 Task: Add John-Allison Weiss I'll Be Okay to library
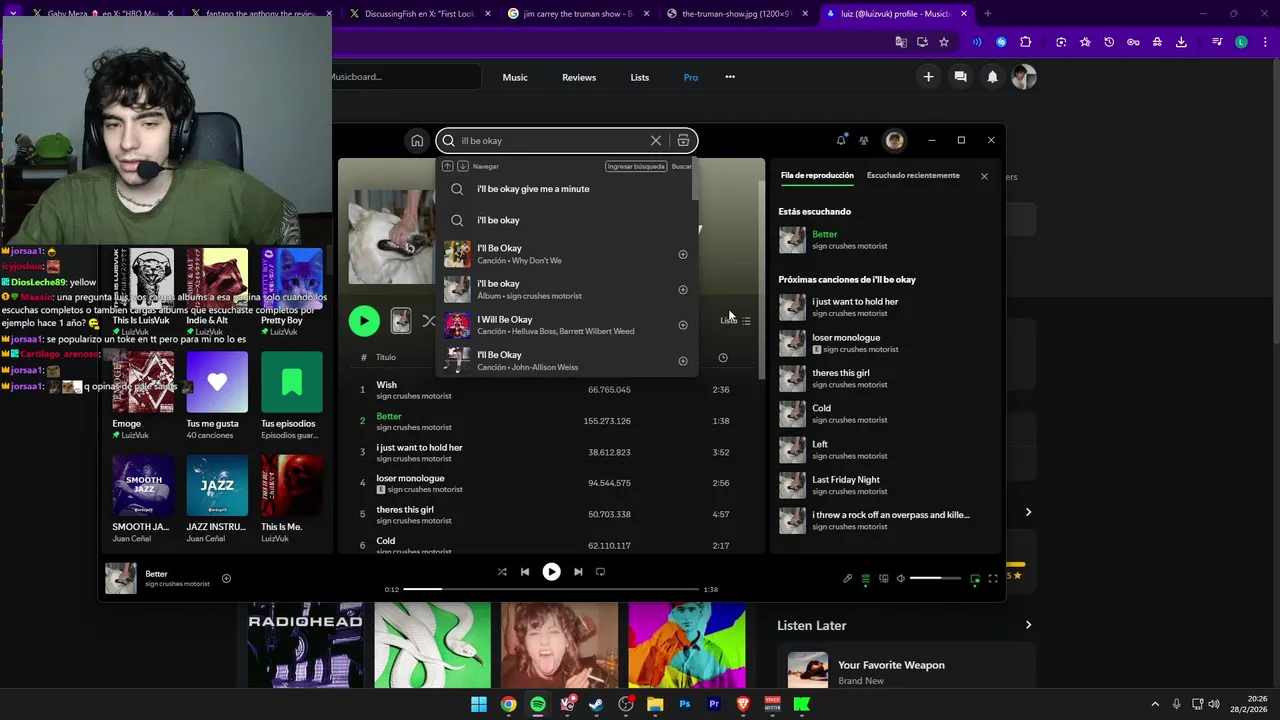point(683,361)
